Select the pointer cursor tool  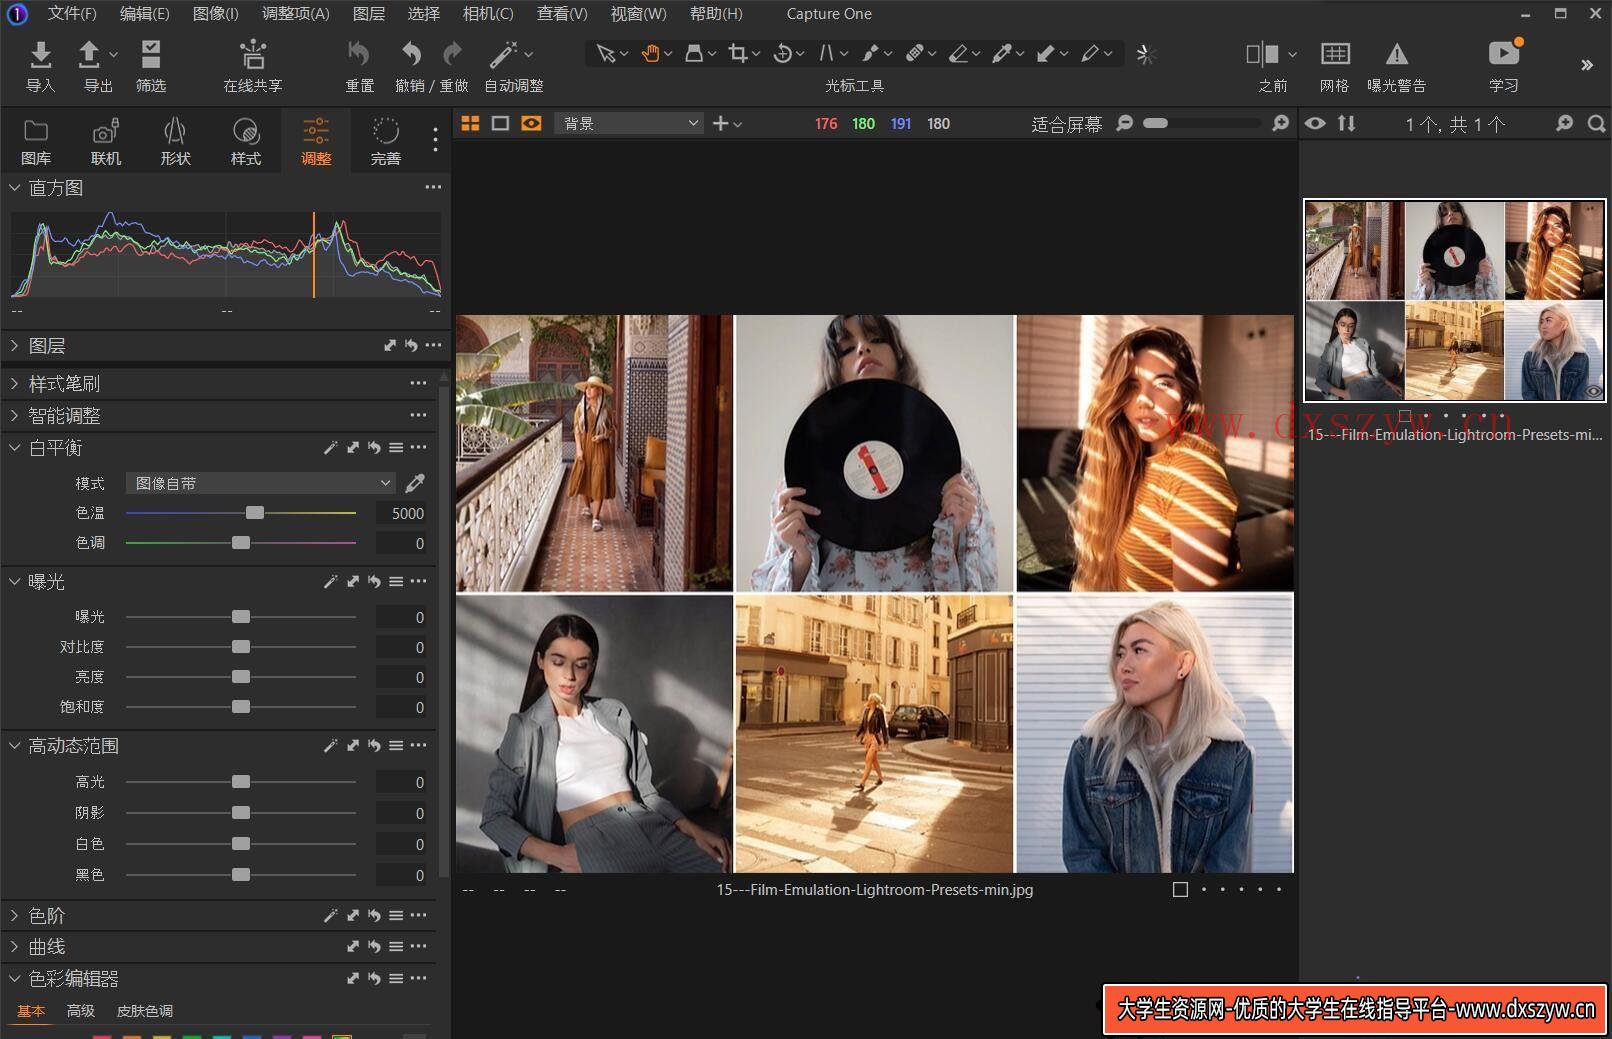pyautogui.click(x=605, y=54)
